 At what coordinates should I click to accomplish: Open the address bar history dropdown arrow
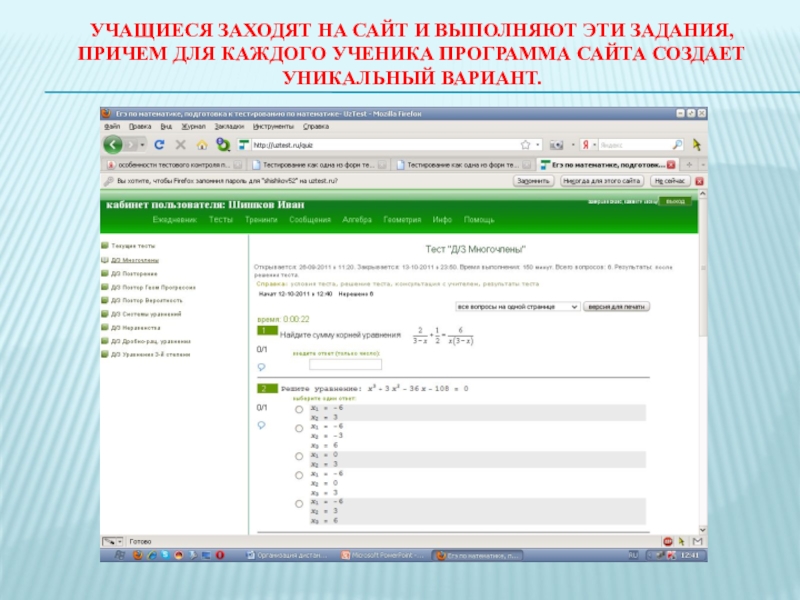[537, 145]
